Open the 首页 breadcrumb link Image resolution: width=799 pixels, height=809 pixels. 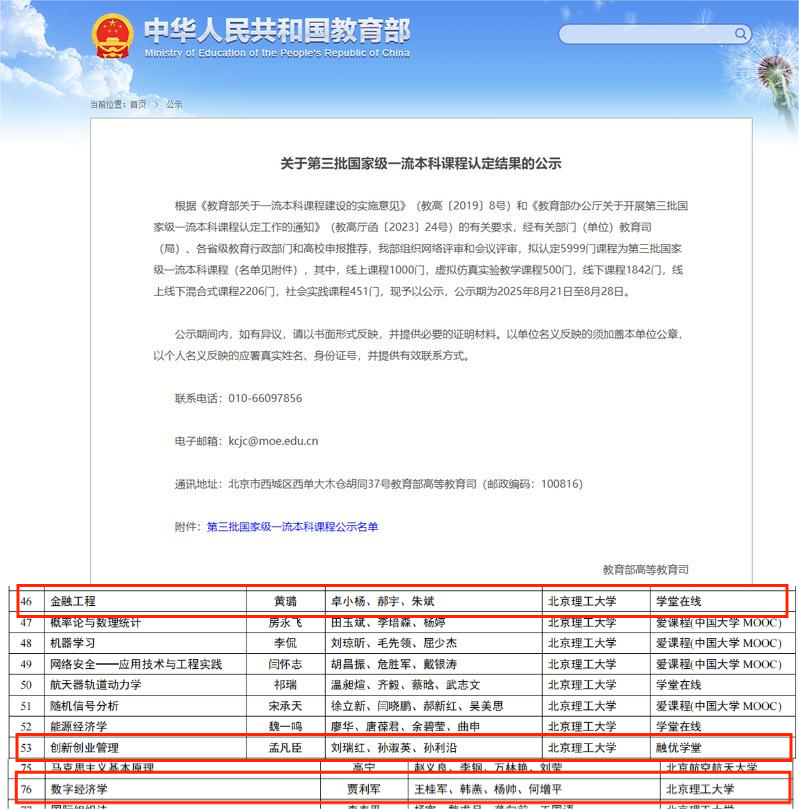[x=138, y=104]
